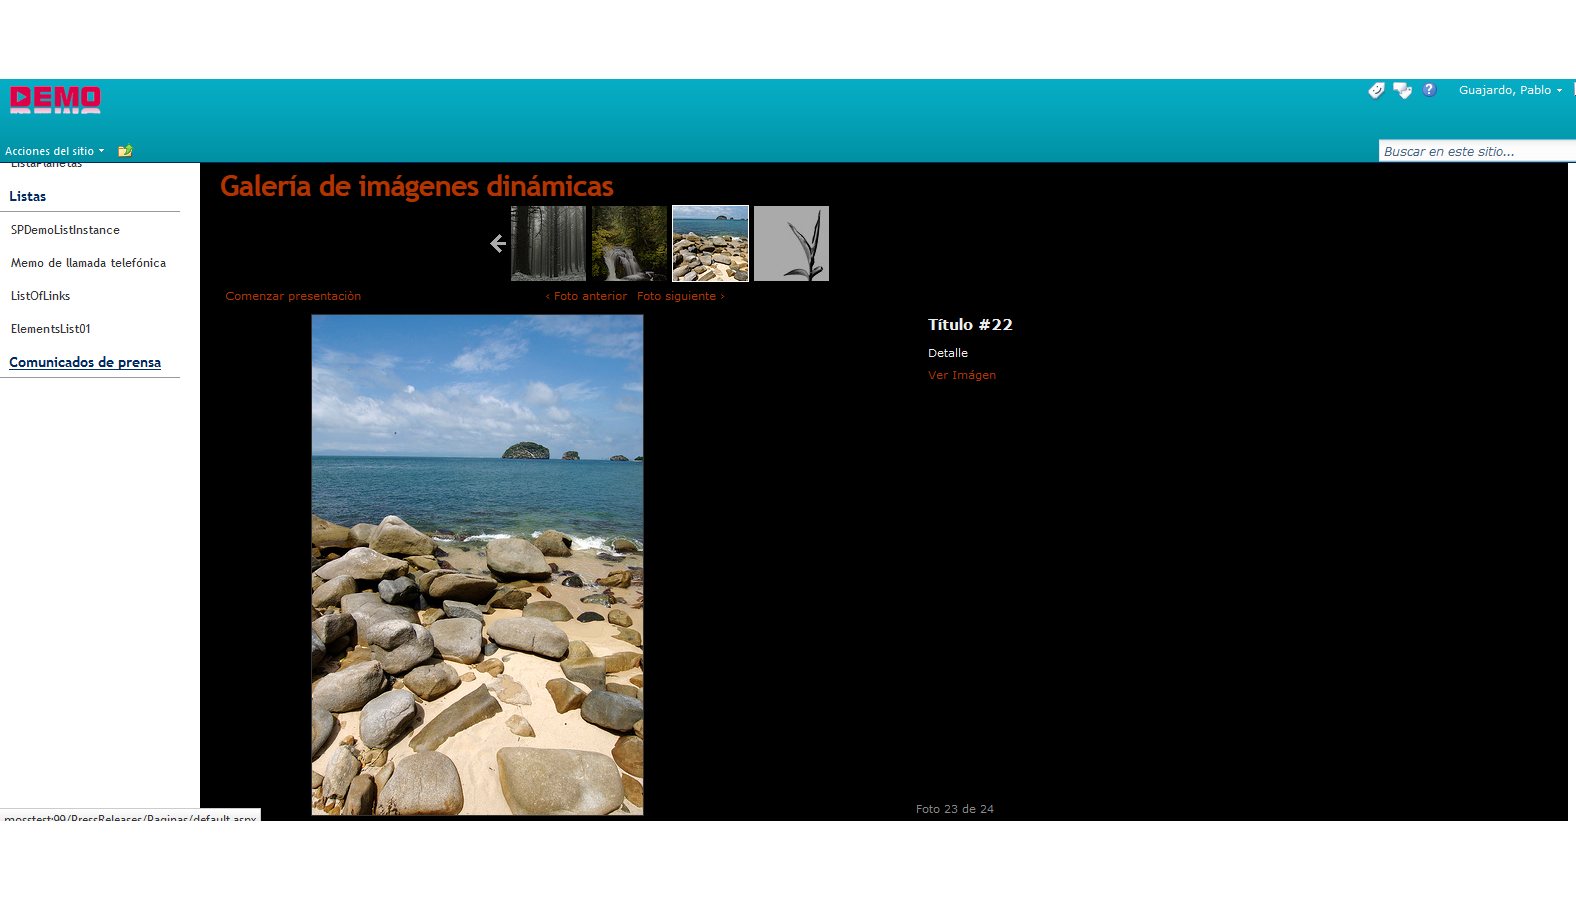
Task: Click Foto siguiente link
Action: (x=681, y=296)
